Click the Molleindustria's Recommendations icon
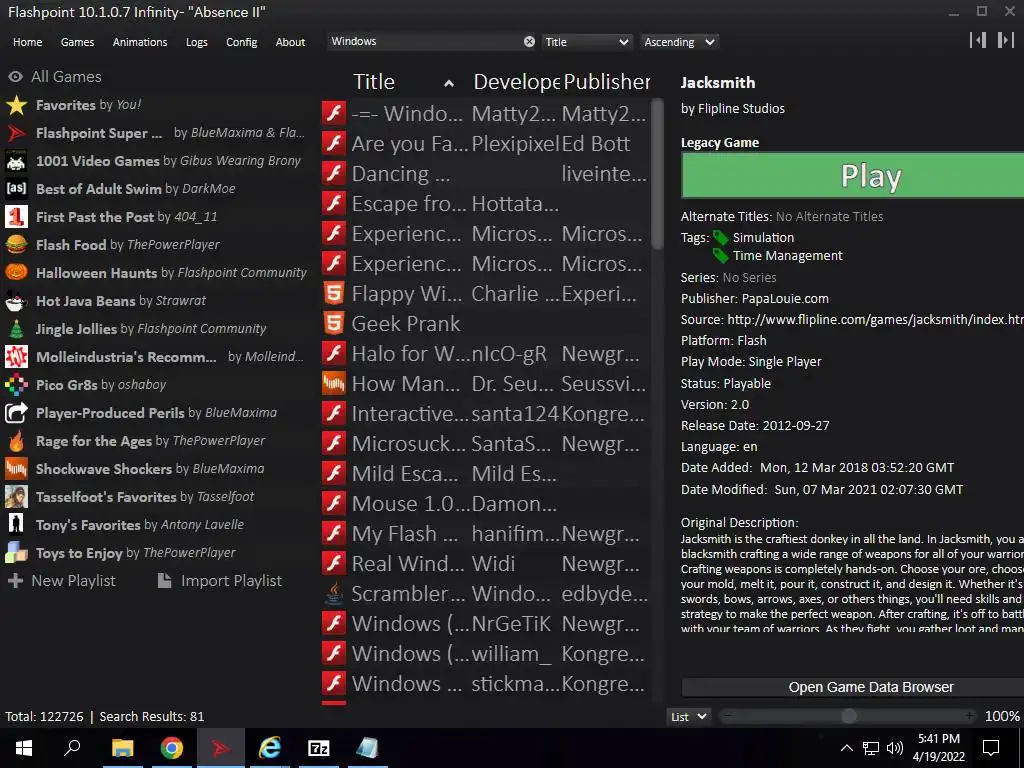Screen dimensions: 1024x768 16,357
